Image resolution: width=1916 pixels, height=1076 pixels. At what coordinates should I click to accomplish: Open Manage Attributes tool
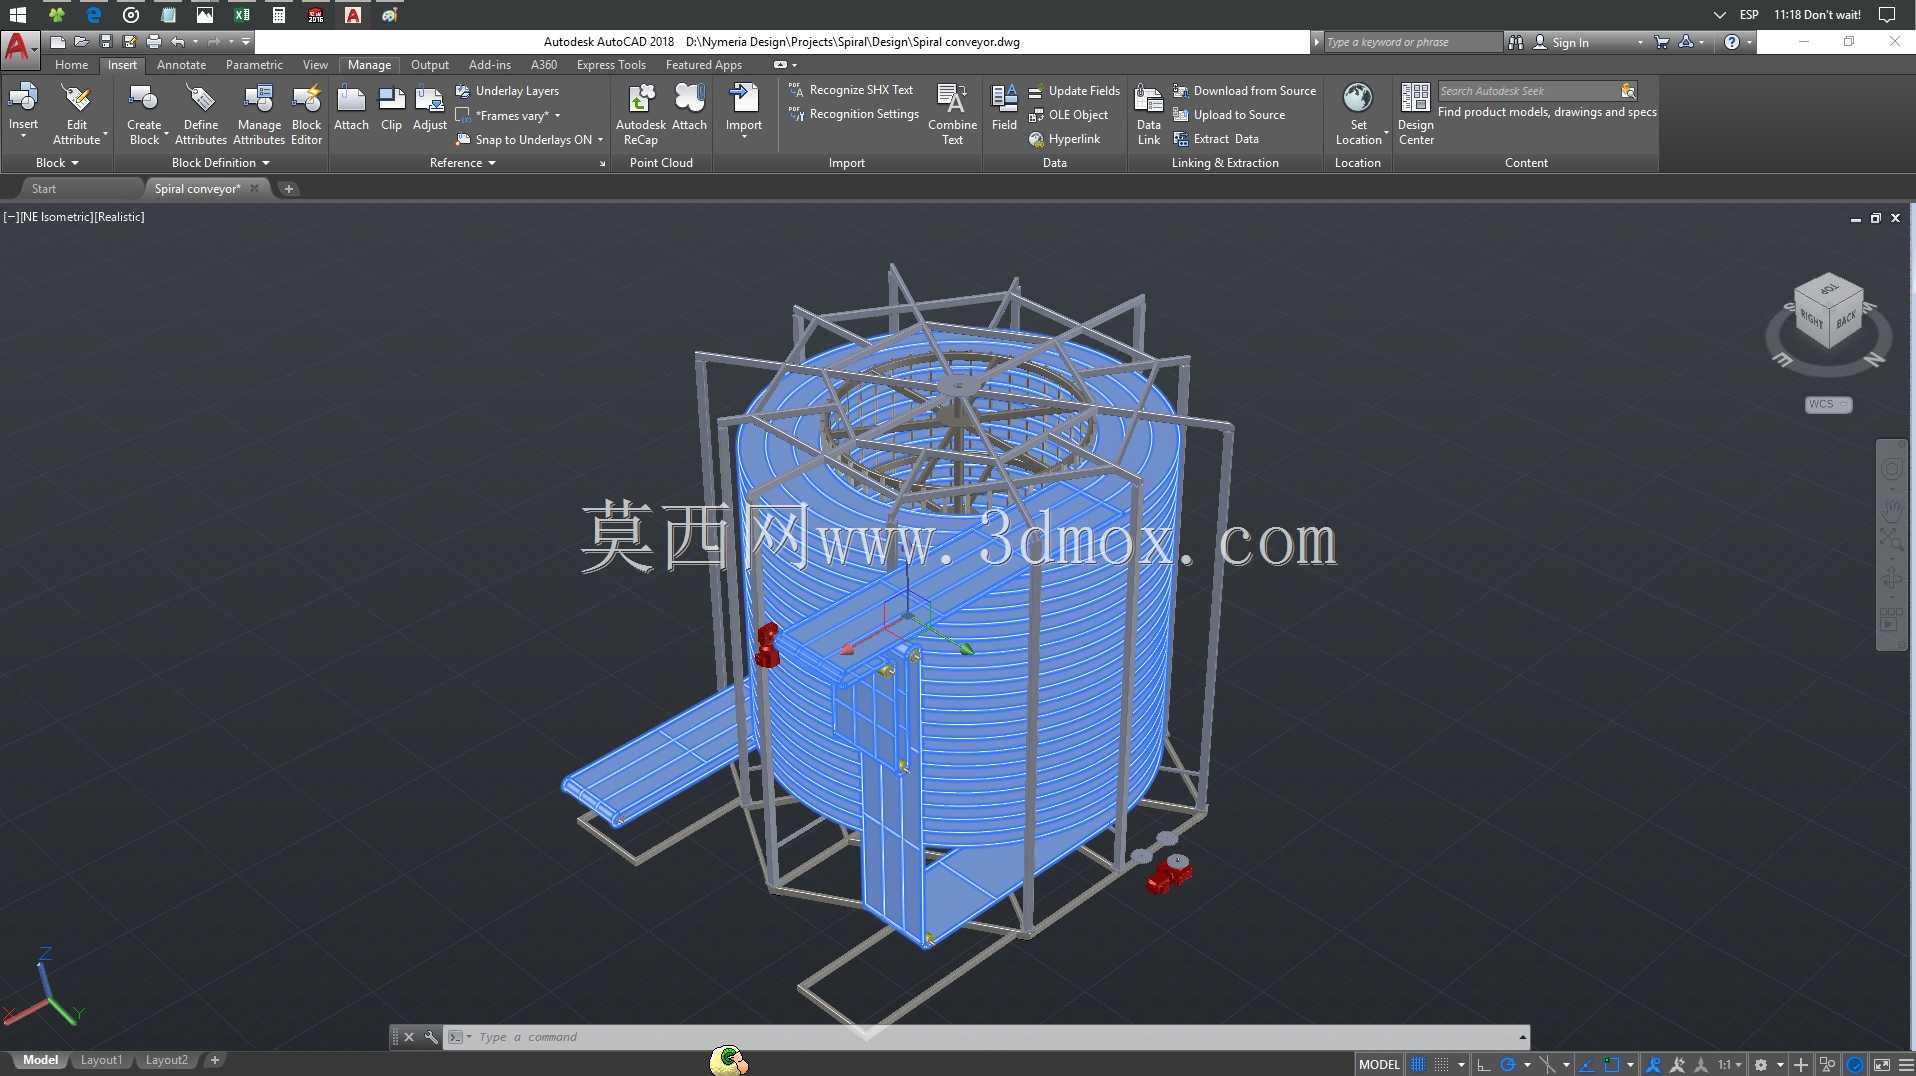coord(259,114)
